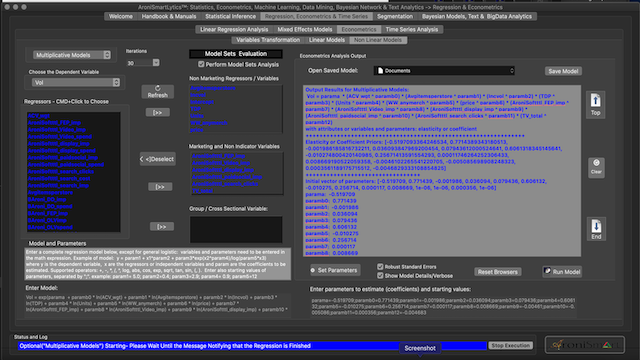
Task: Open Variables Transformation tab
Action: coord(268,40)
